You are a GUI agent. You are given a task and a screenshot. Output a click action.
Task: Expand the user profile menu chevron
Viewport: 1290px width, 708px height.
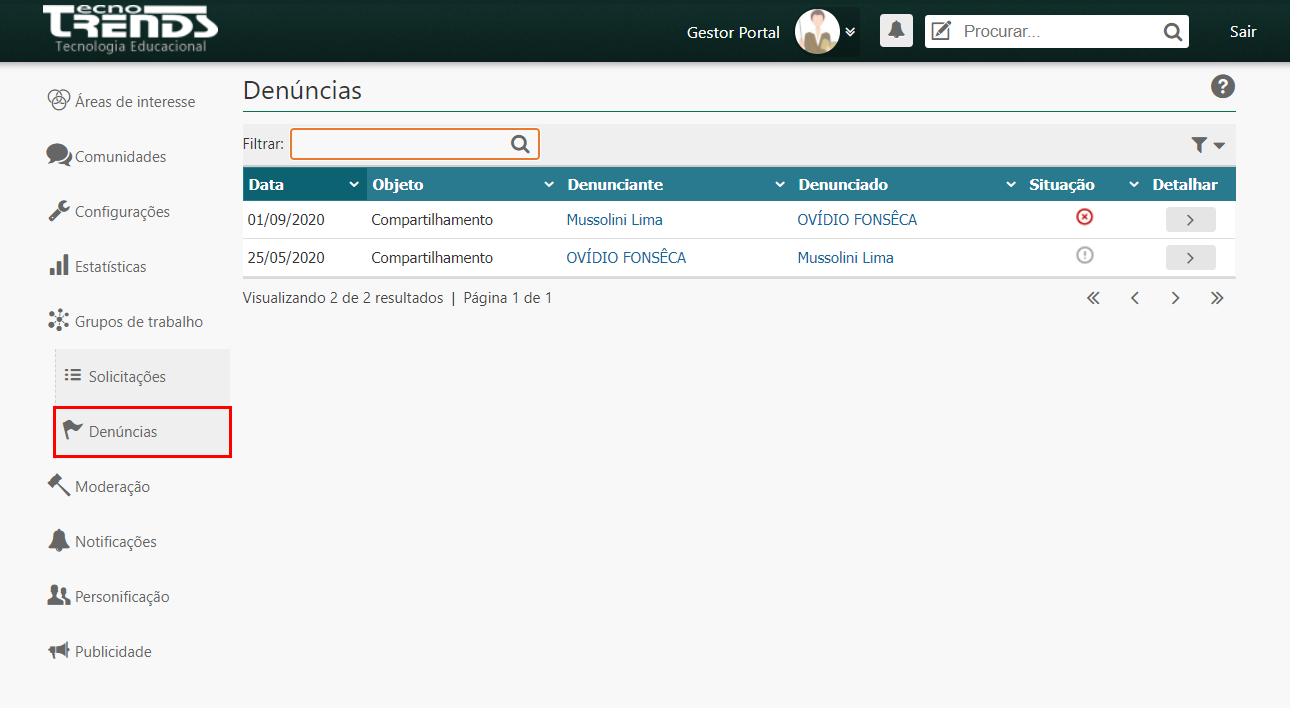[x=850, y=32]
